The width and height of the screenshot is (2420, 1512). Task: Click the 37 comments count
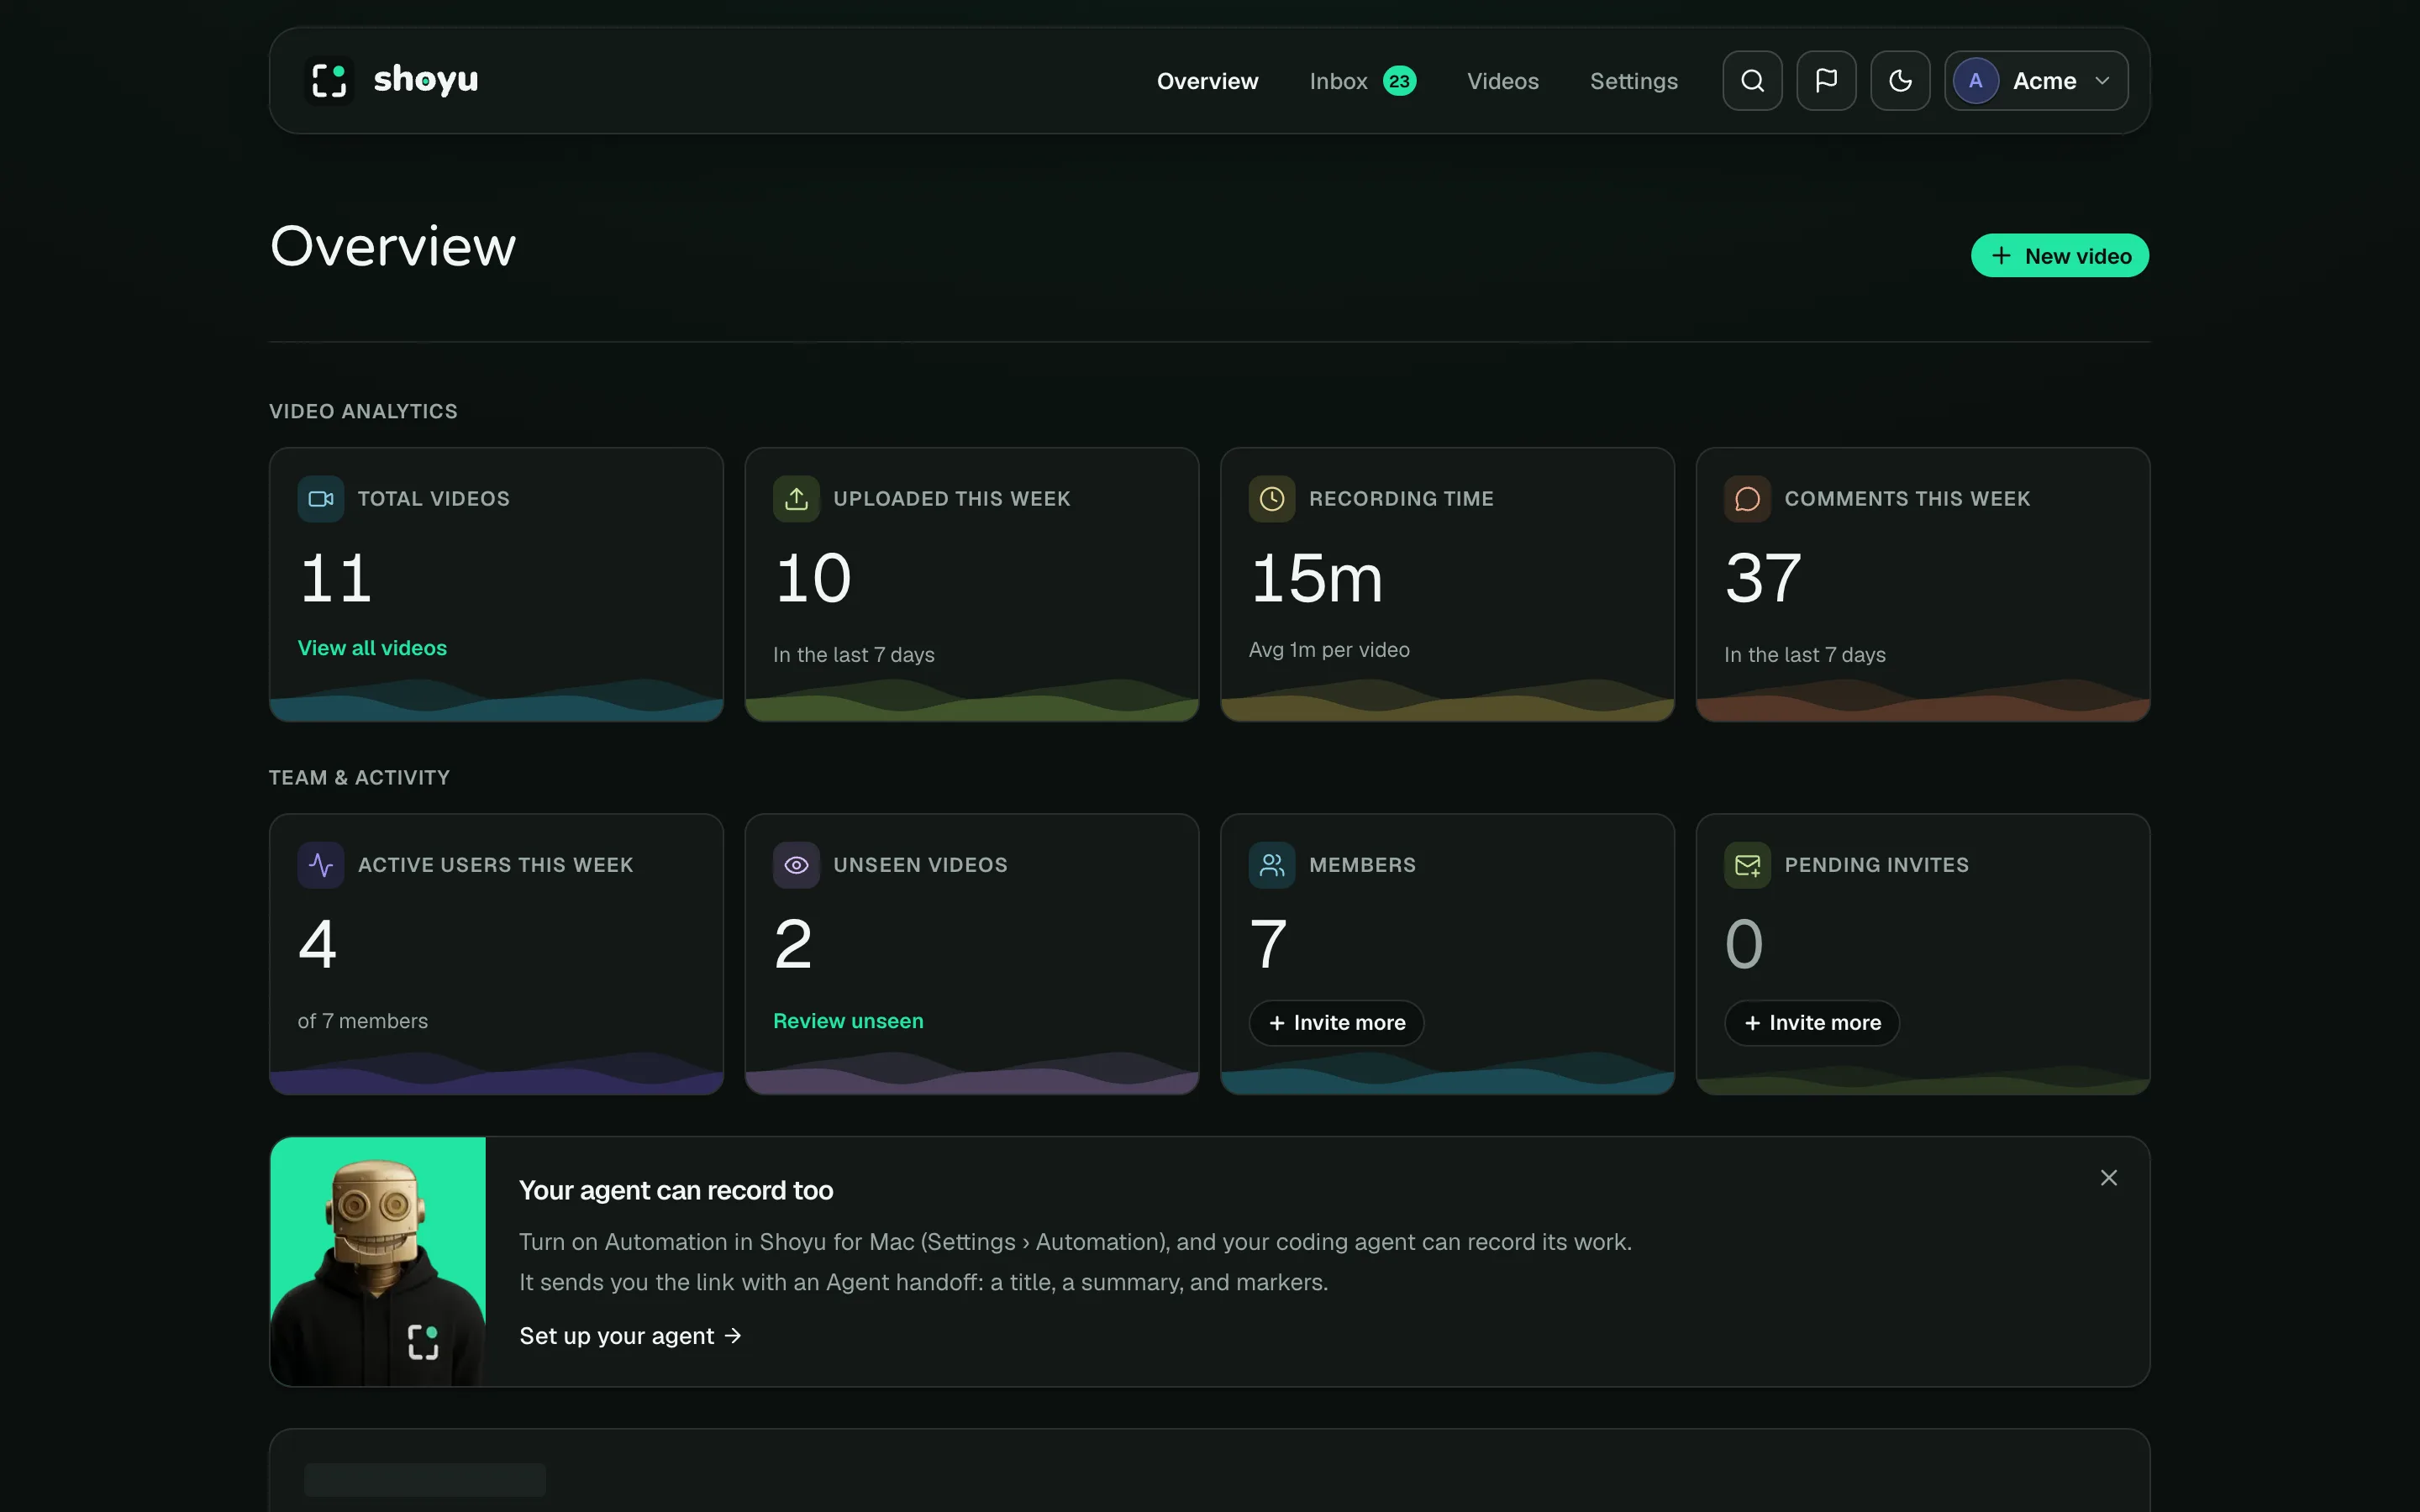tap(1763, 579)
